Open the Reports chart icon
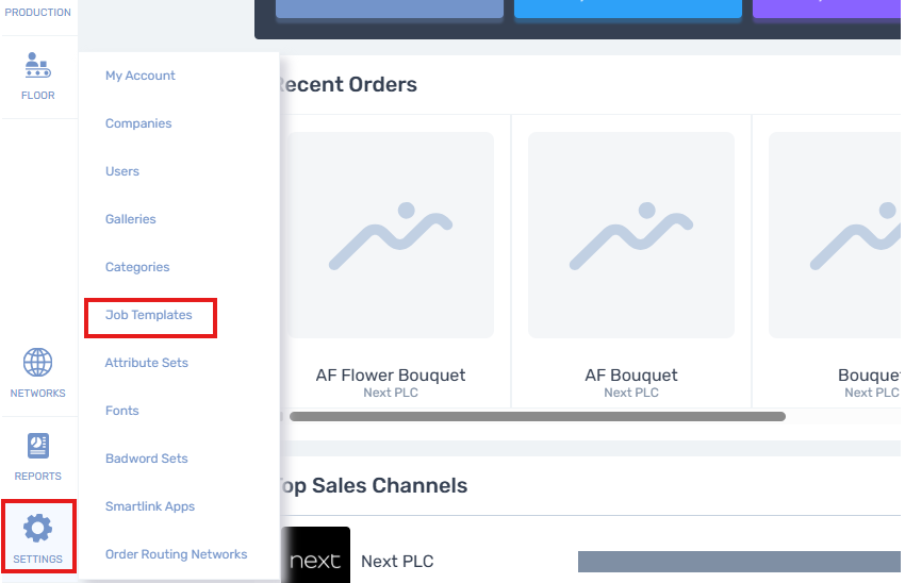Image resolution: width=901 pixels, height=583 pixels. (x=38, y=446)
